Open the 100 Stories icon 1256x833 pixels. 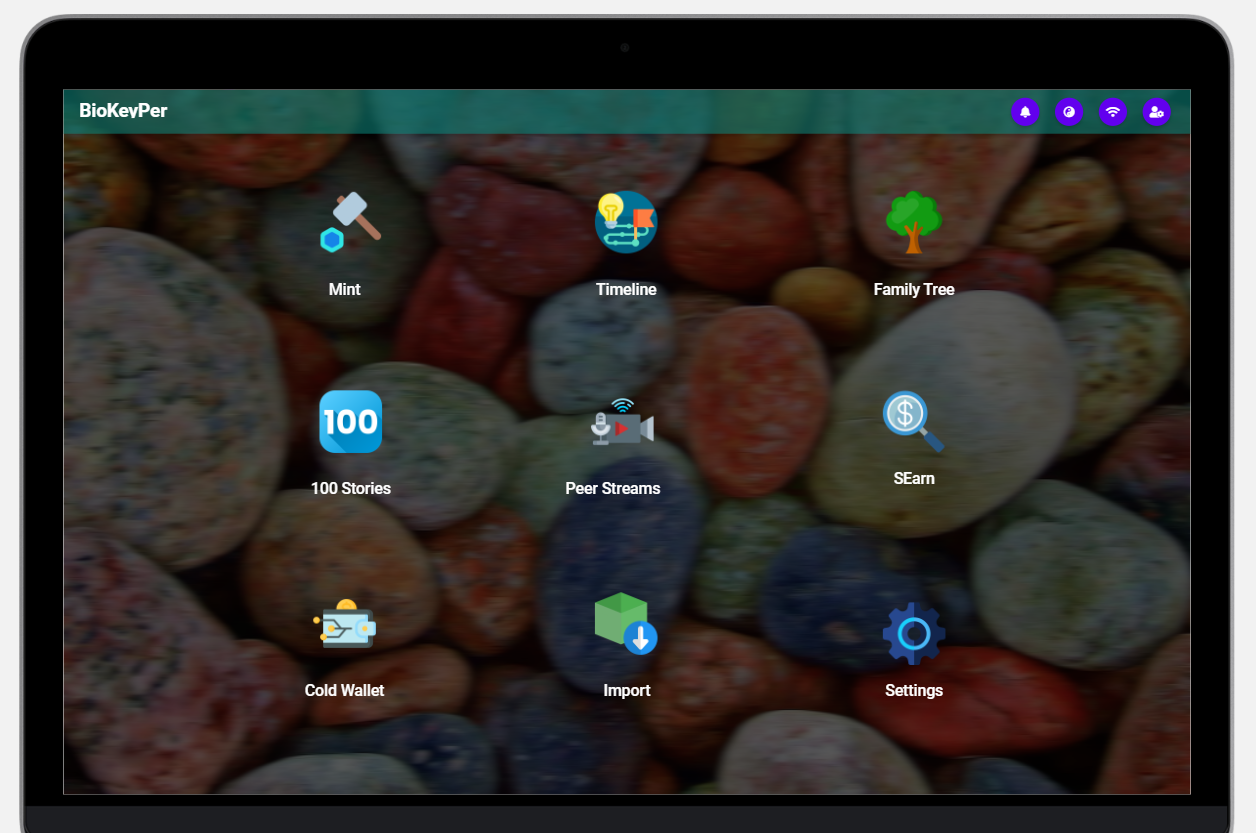tap(350, 421)
